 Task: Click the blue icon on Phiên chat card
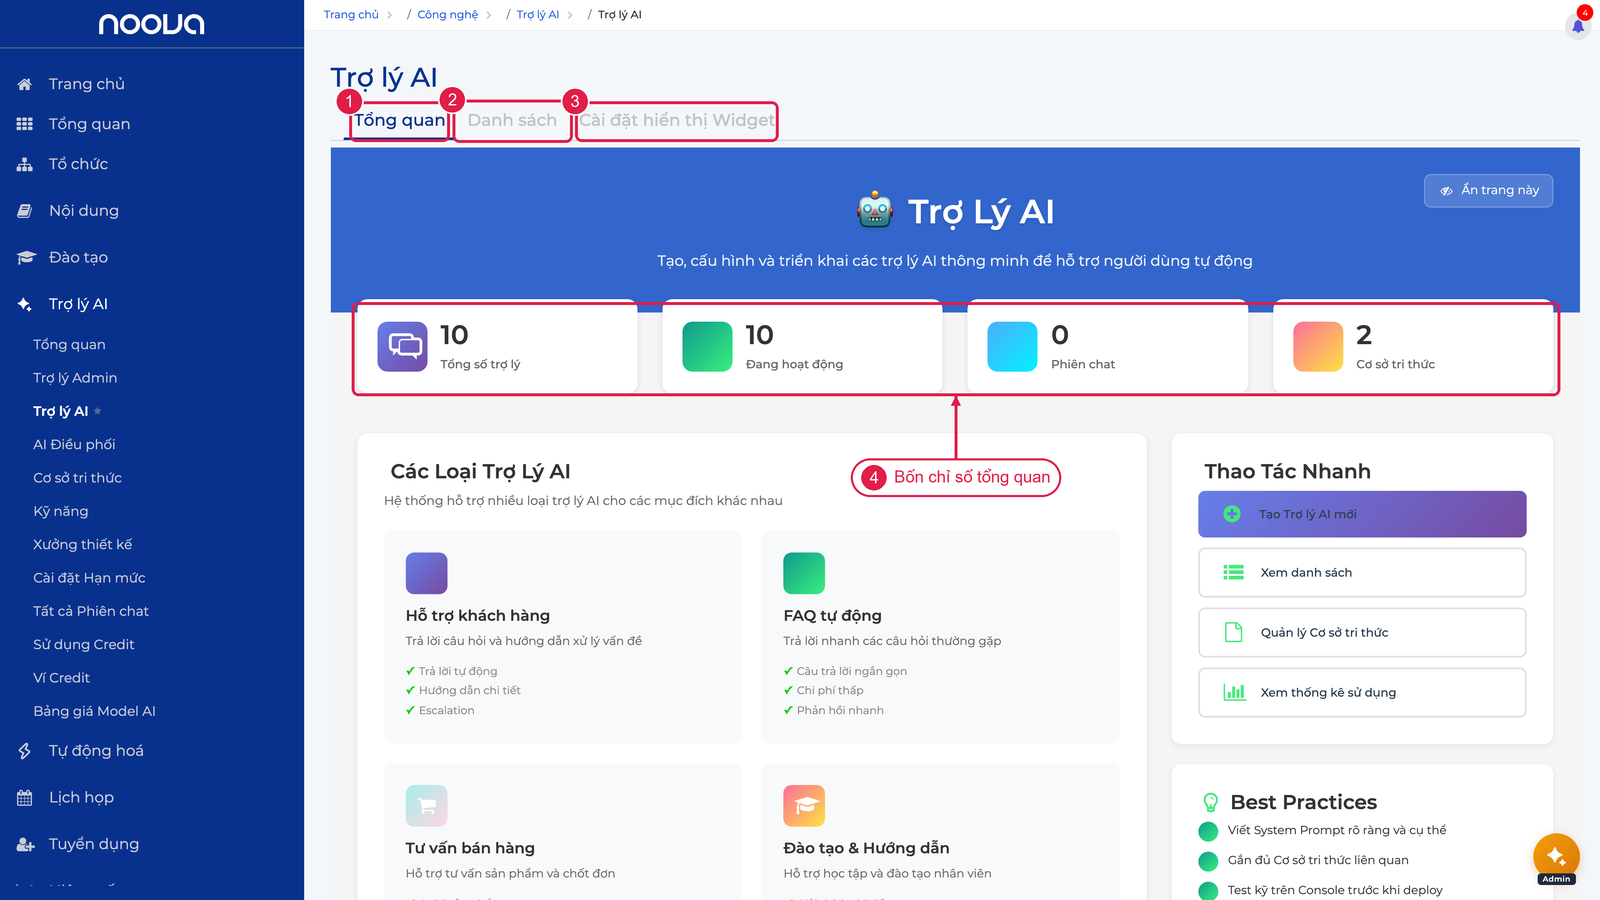pyautogui.click(x=1012, y=346)
